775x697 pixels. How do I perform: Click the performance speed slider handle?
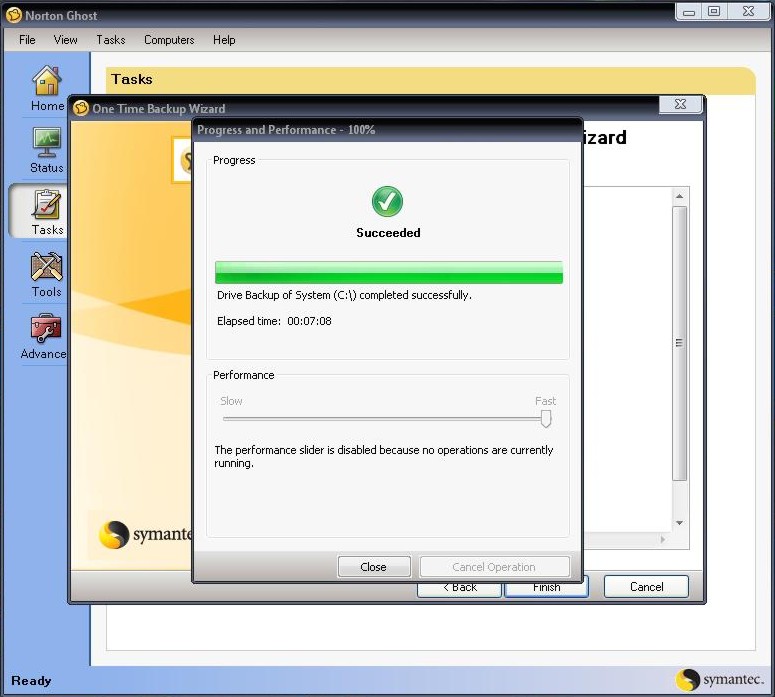point(546,419)
